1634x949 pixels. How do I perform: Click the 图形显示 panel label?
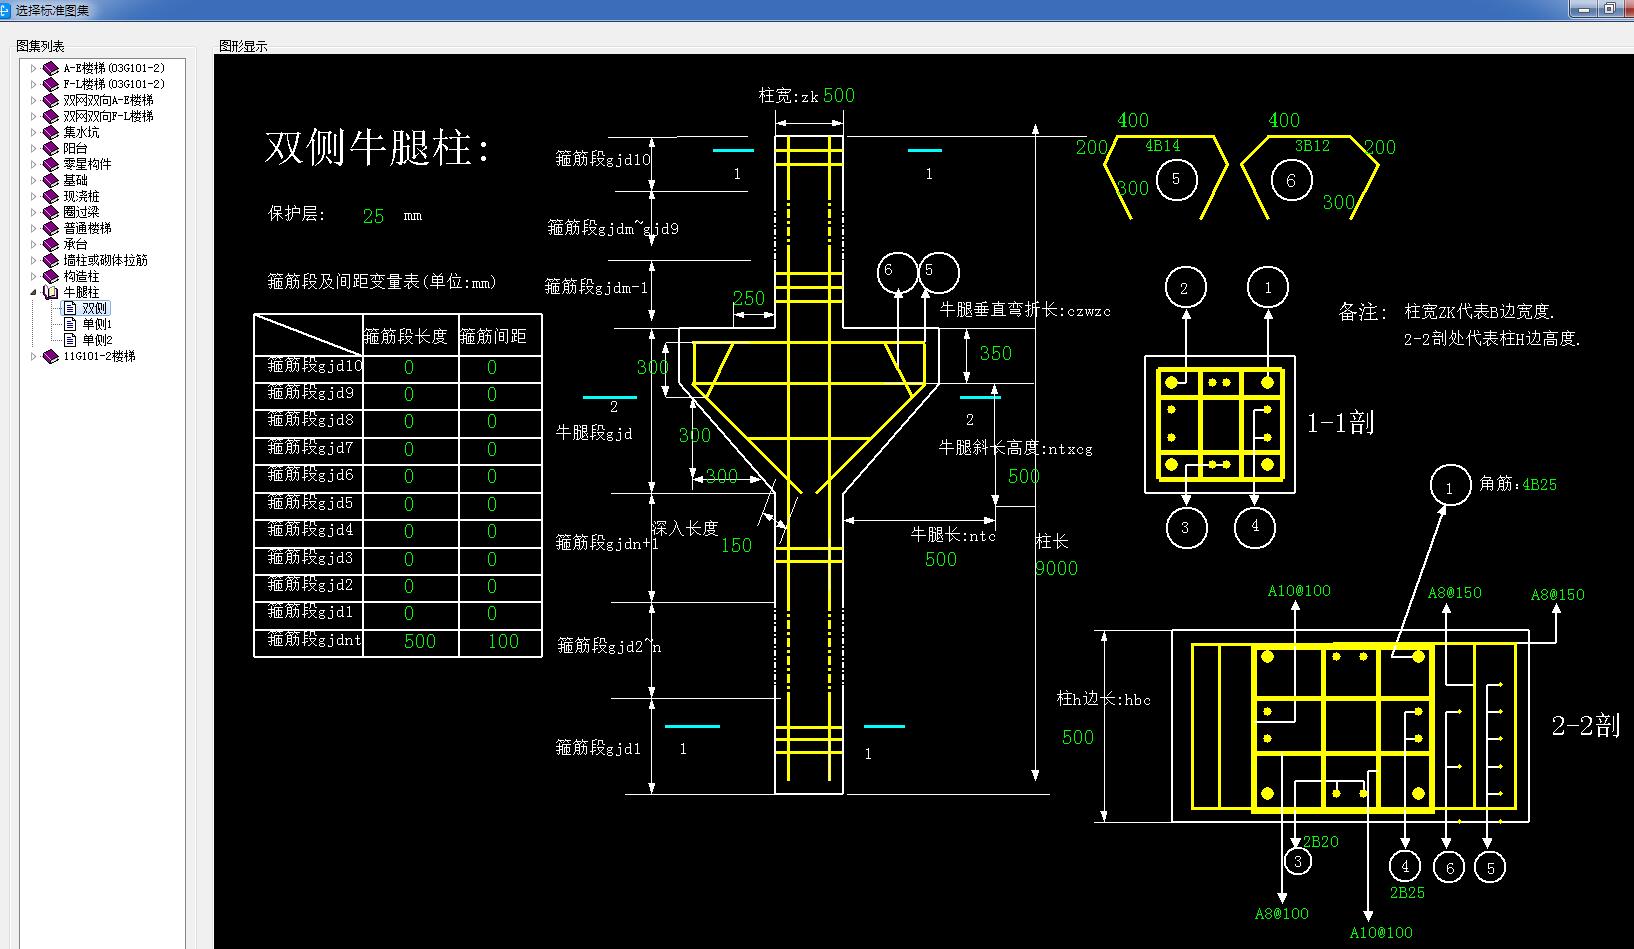[x=243, y=46]
